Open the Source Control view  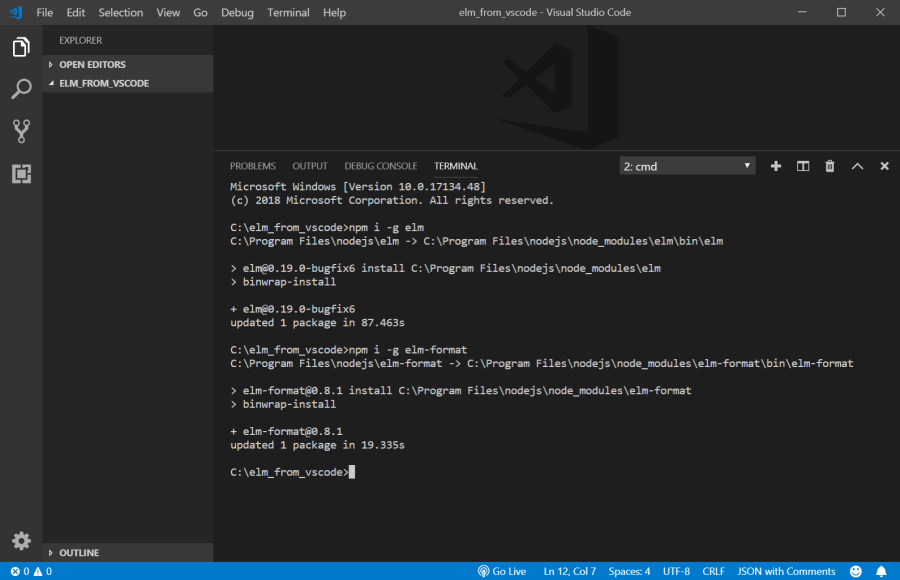point(21,131)
